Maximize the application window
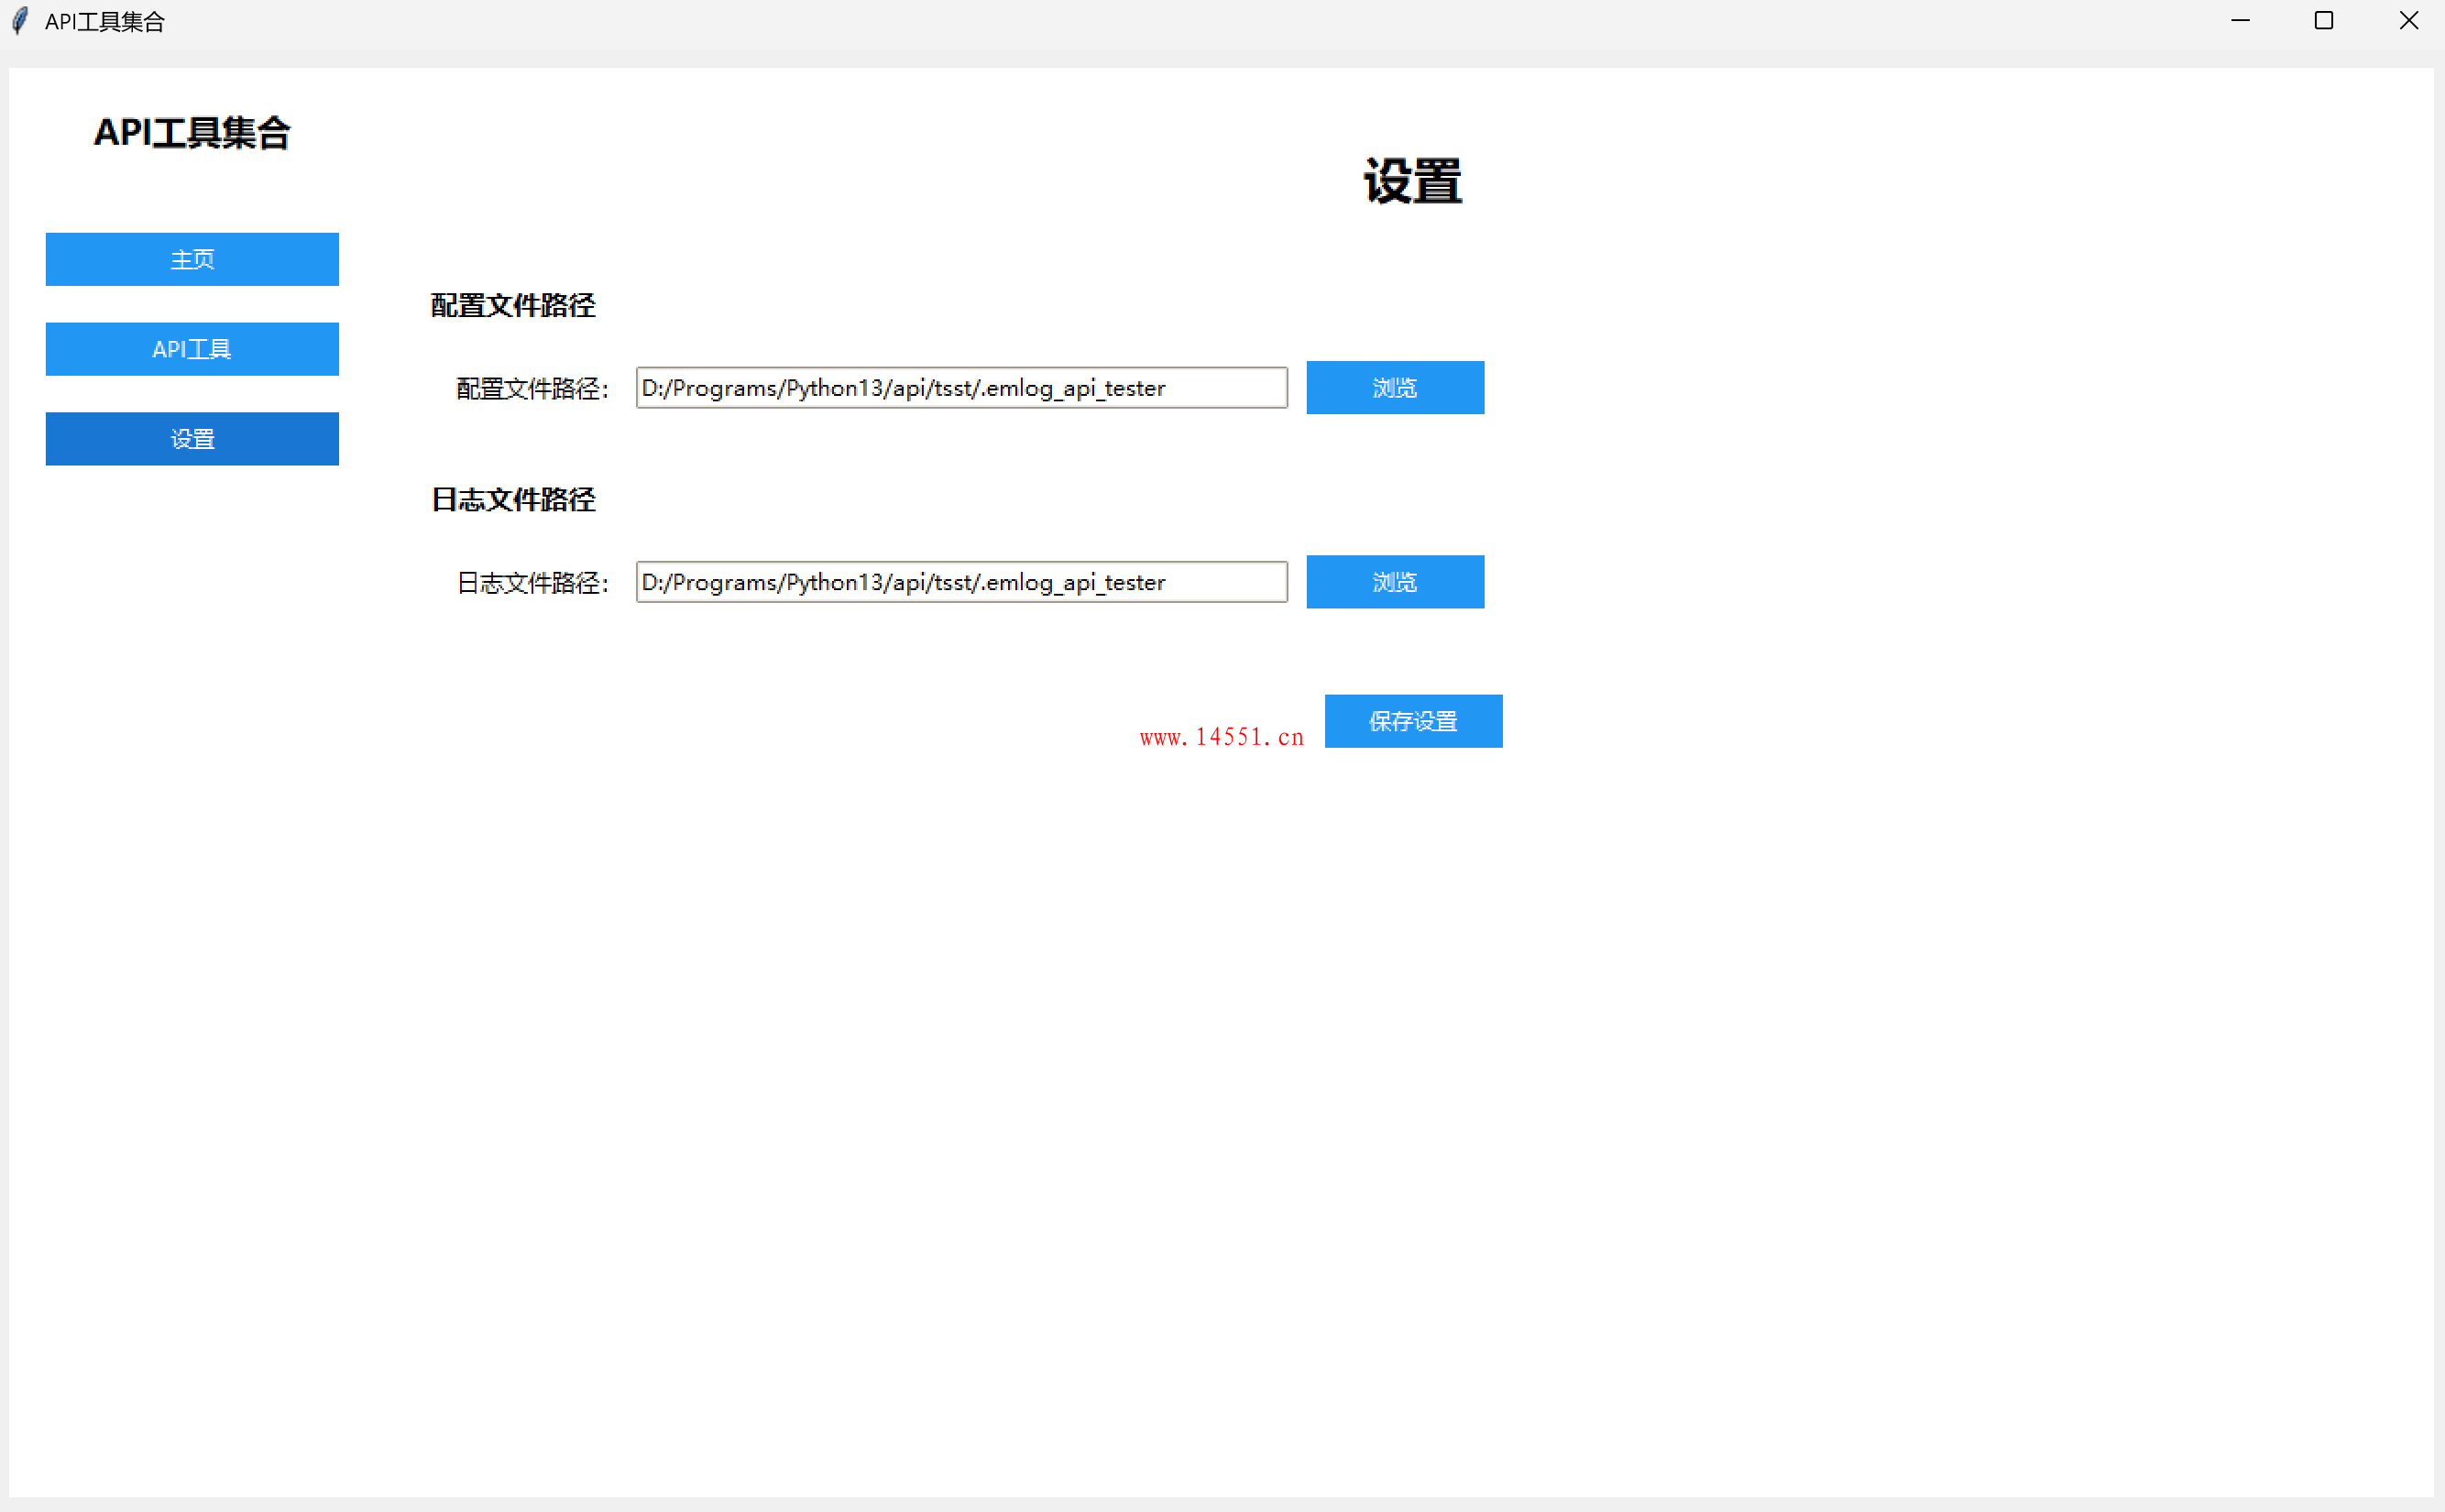Screen dimensions: 2445x1512 click(x=2323, y=21)
